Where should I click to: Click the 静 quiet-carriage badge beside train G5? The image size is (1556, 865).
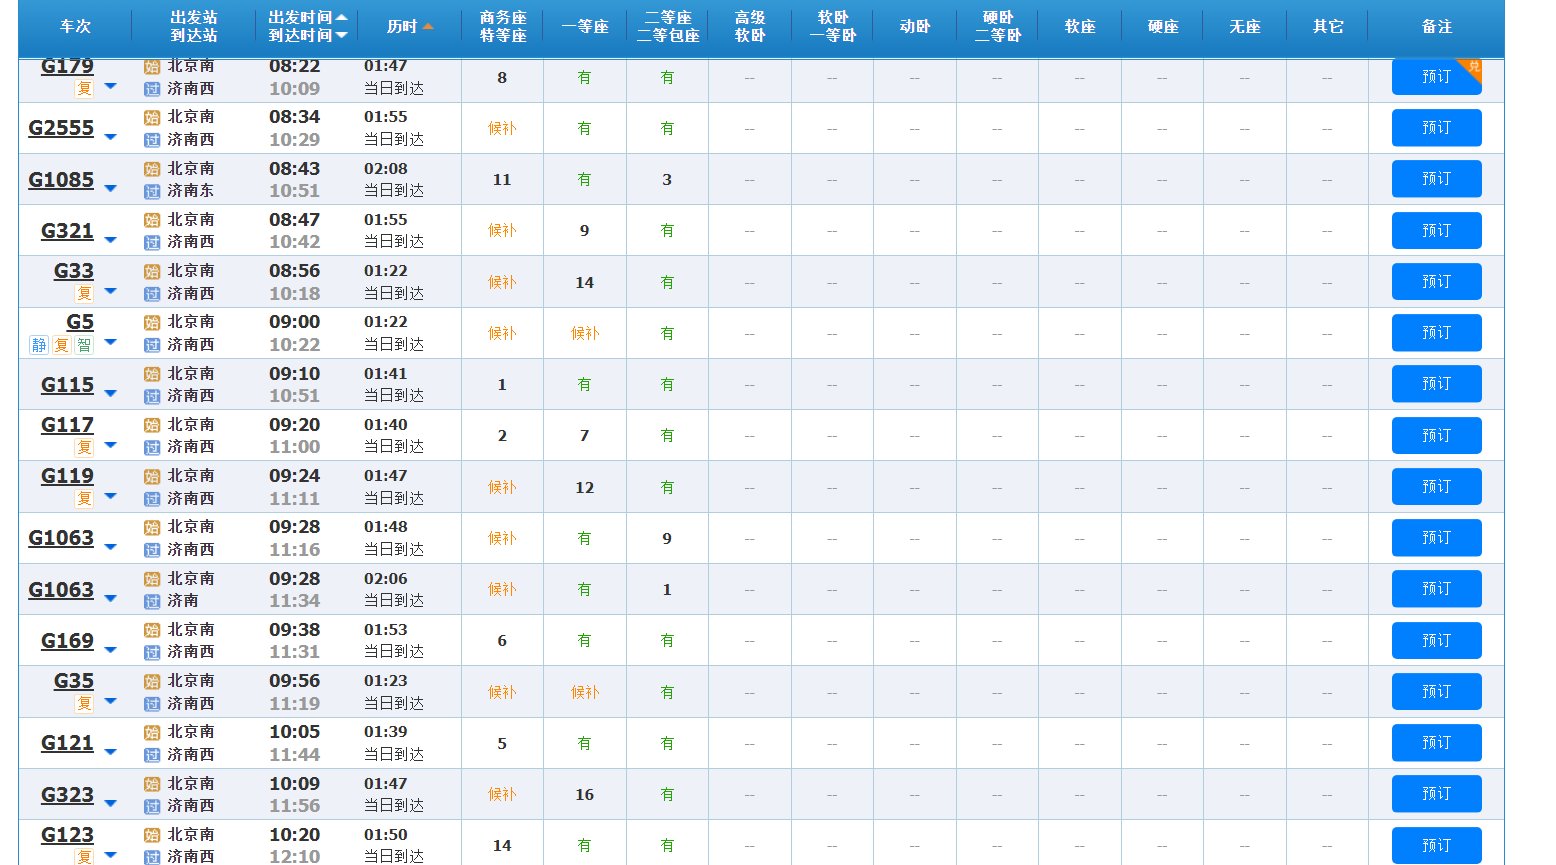pos(40,343)
